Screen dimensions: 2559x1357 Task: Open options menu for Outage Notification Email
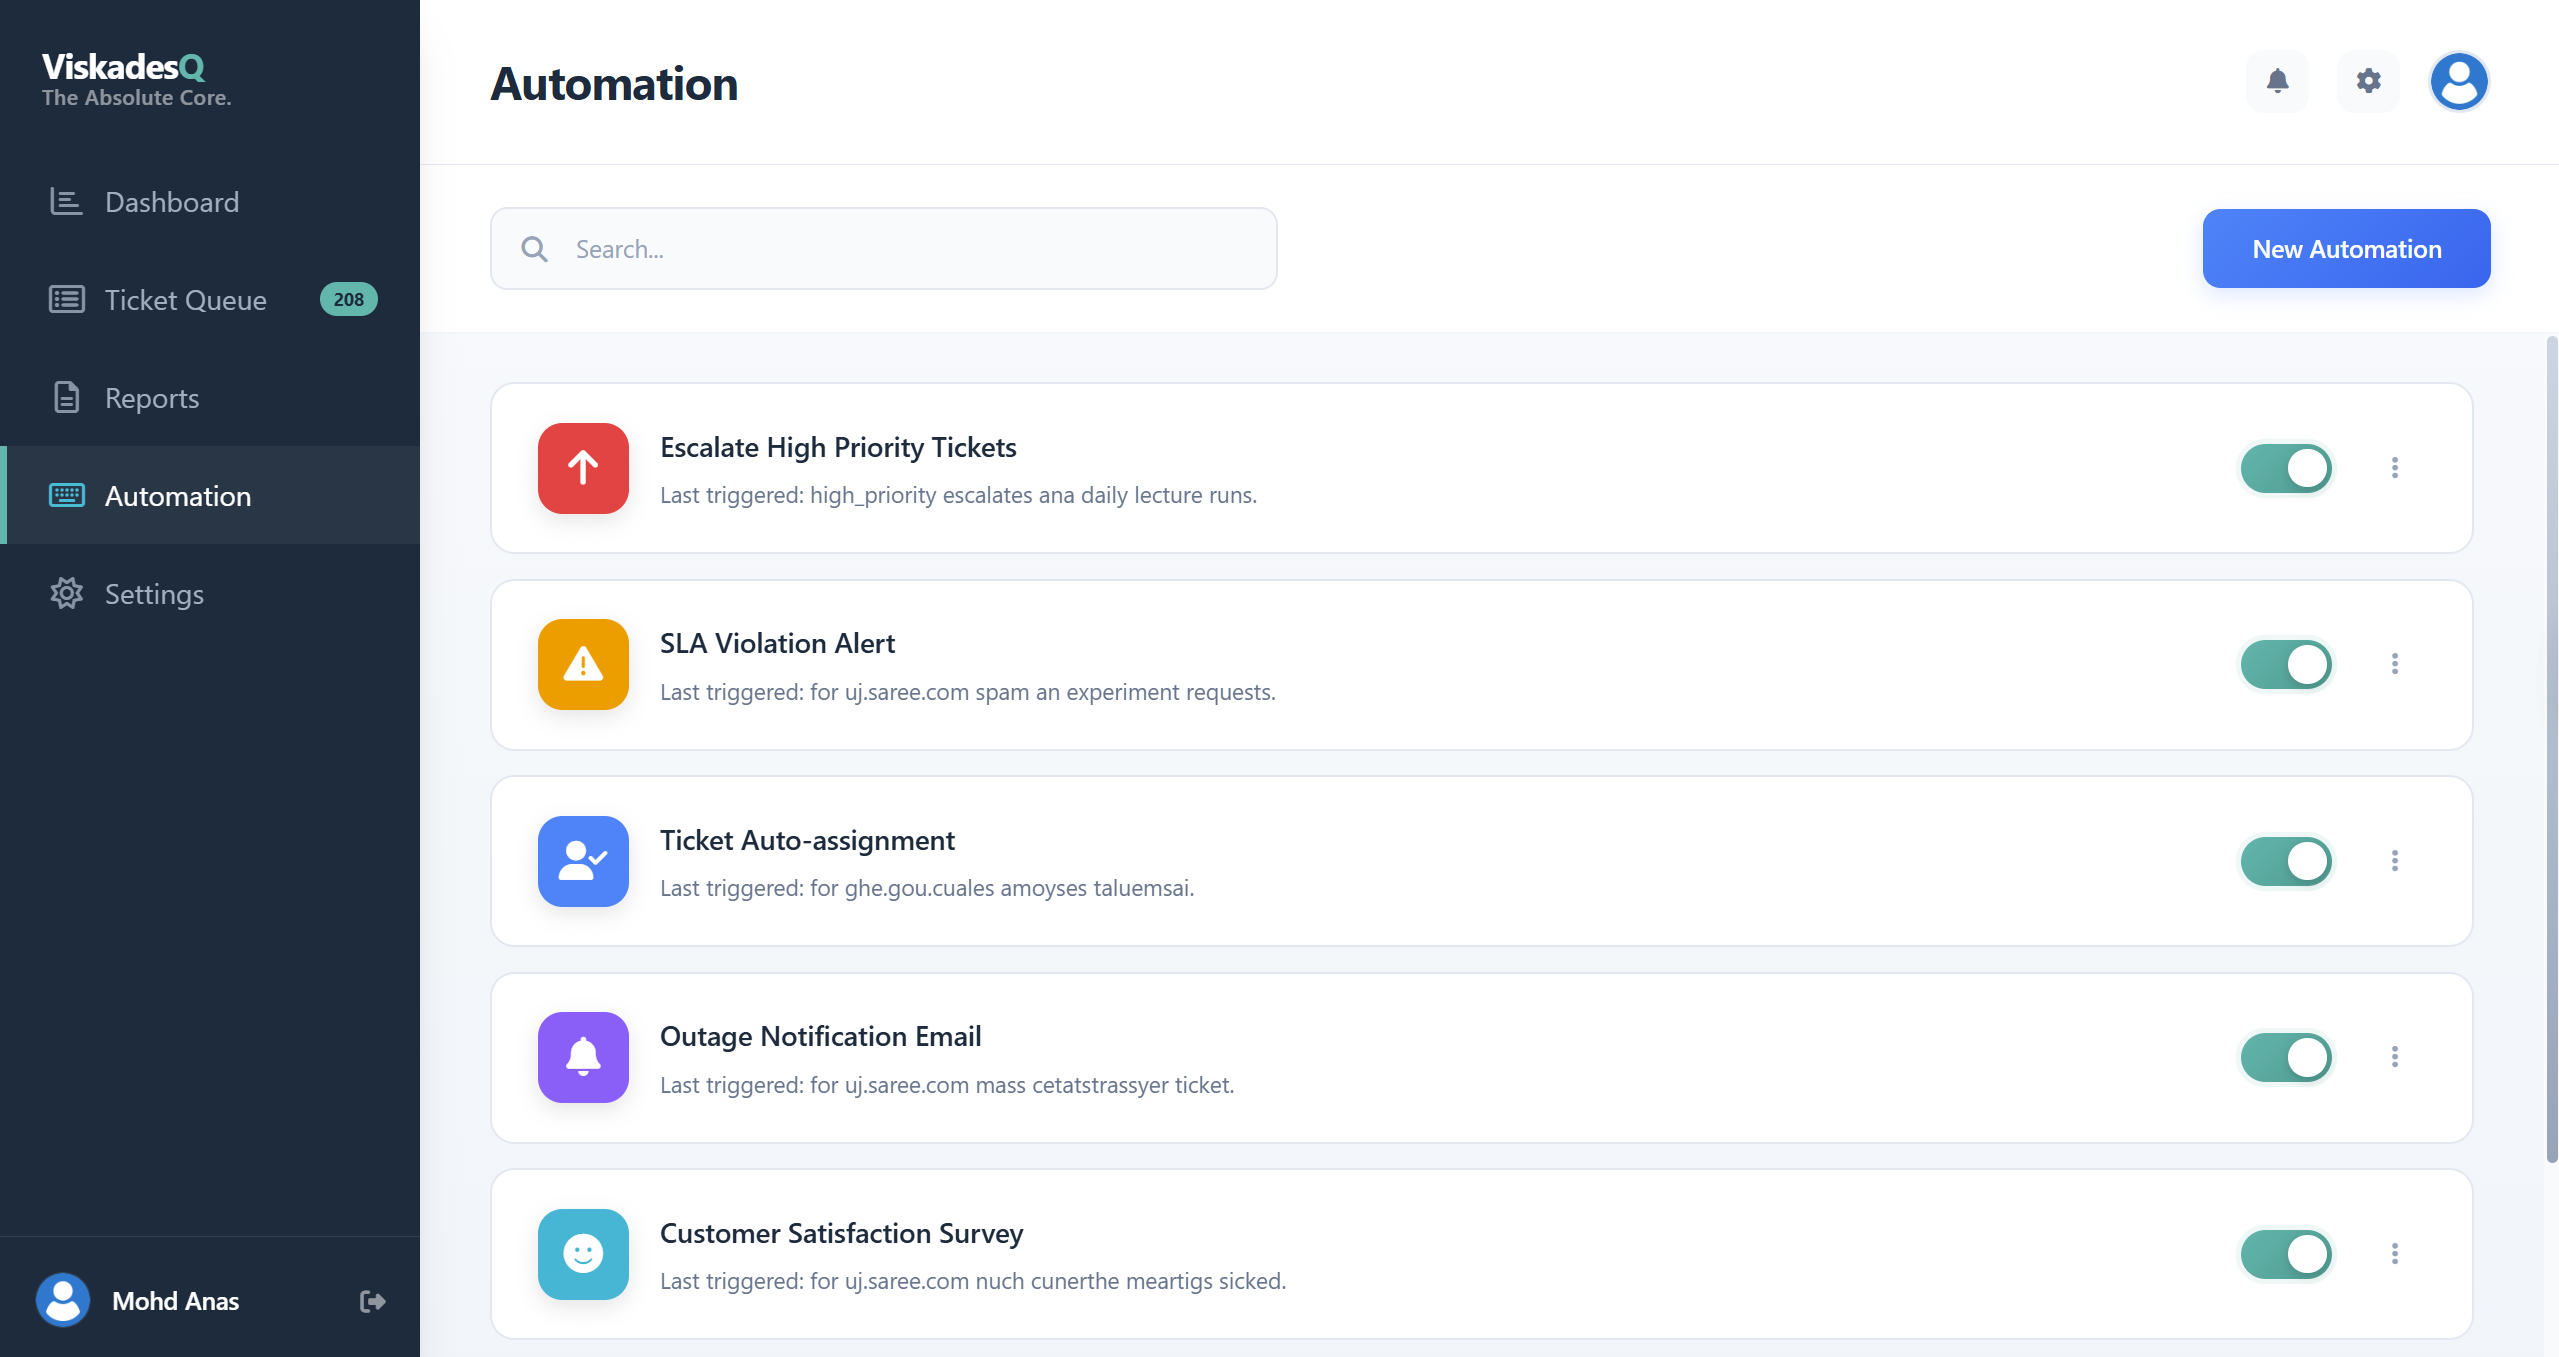(x=2395, y=1057)
